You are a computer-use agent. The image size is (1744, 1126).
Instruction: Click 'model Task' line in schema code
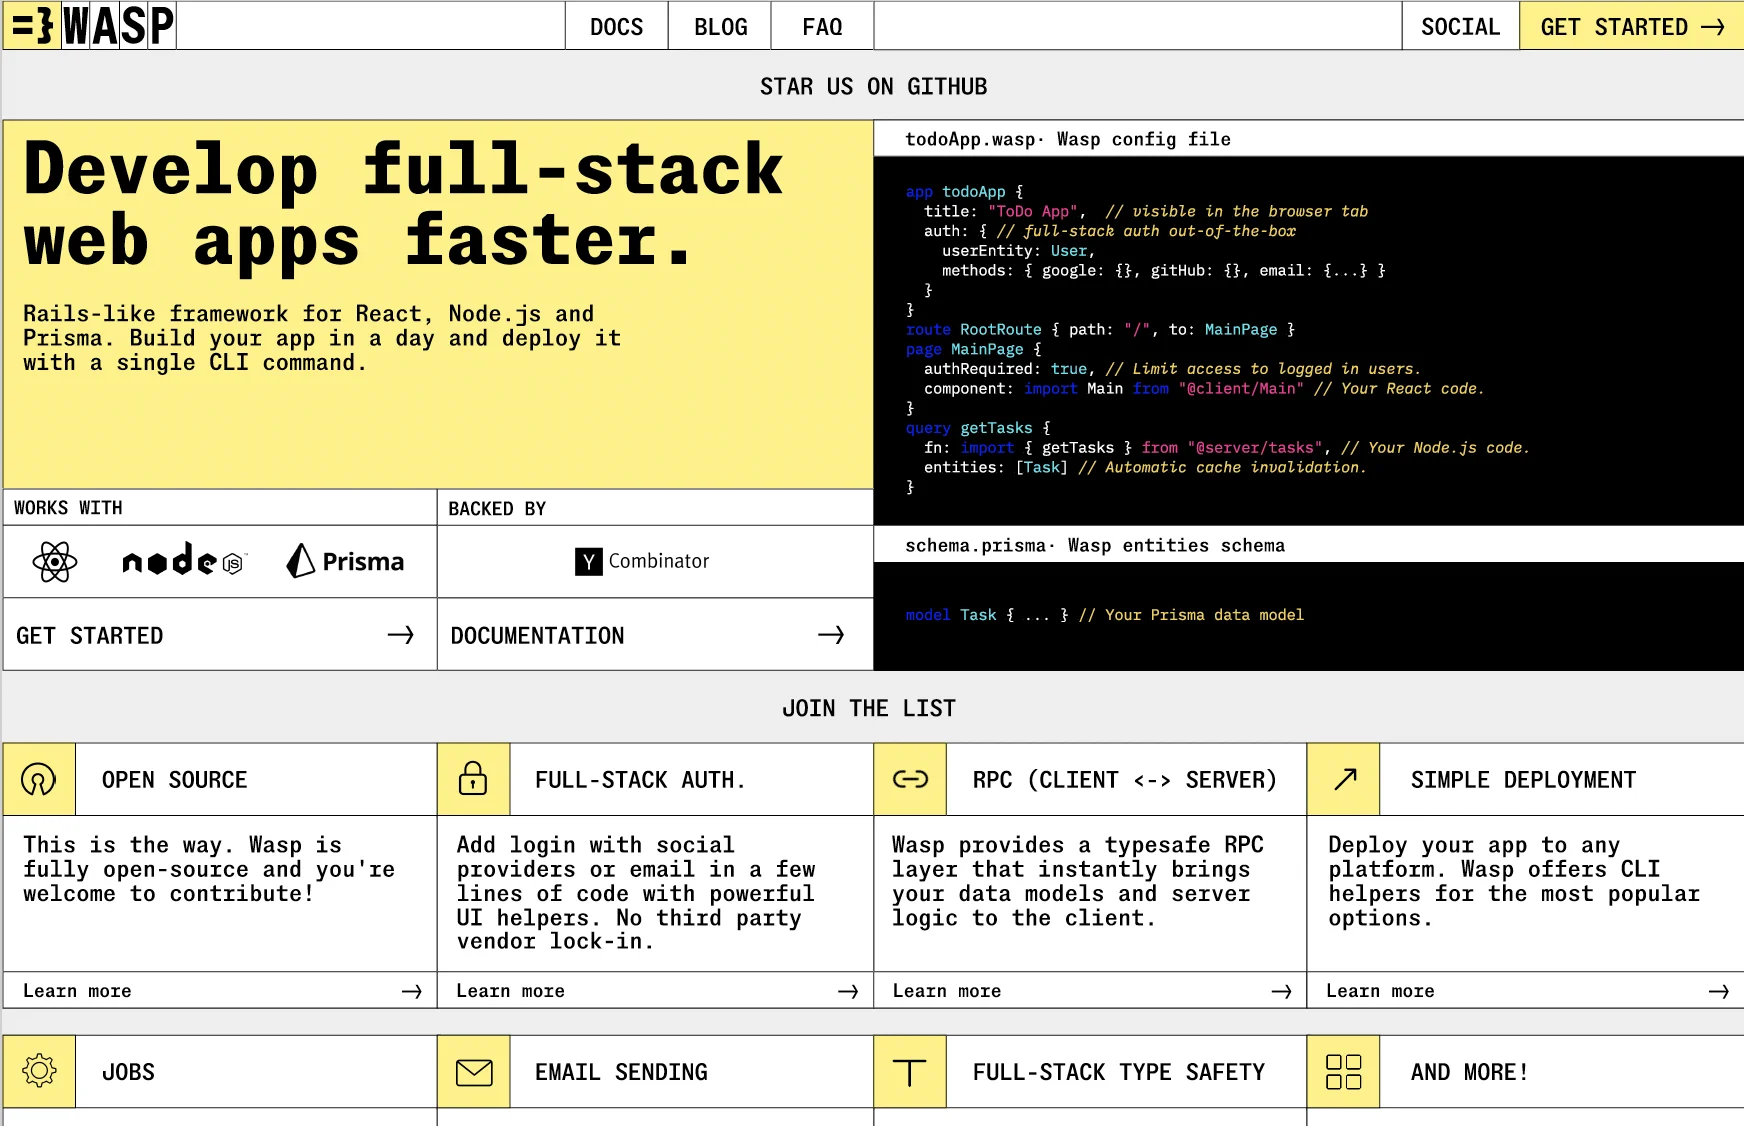(x=1104, y=615)
